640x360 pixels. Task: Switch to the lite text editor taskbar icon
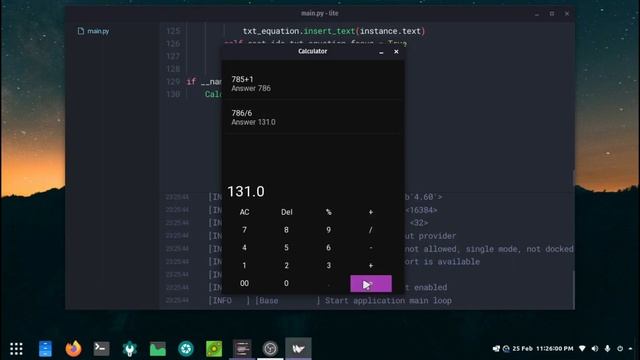[242, 349]
